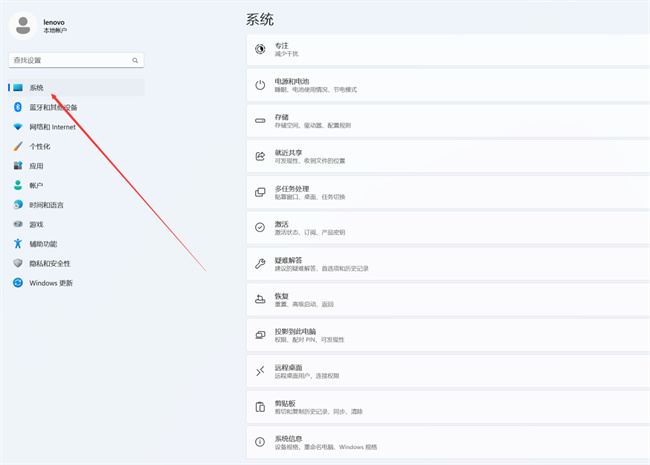Click the 投影到此电脑 projector icon
Viewport: 650px width, 465px height.
coord(260,335)
